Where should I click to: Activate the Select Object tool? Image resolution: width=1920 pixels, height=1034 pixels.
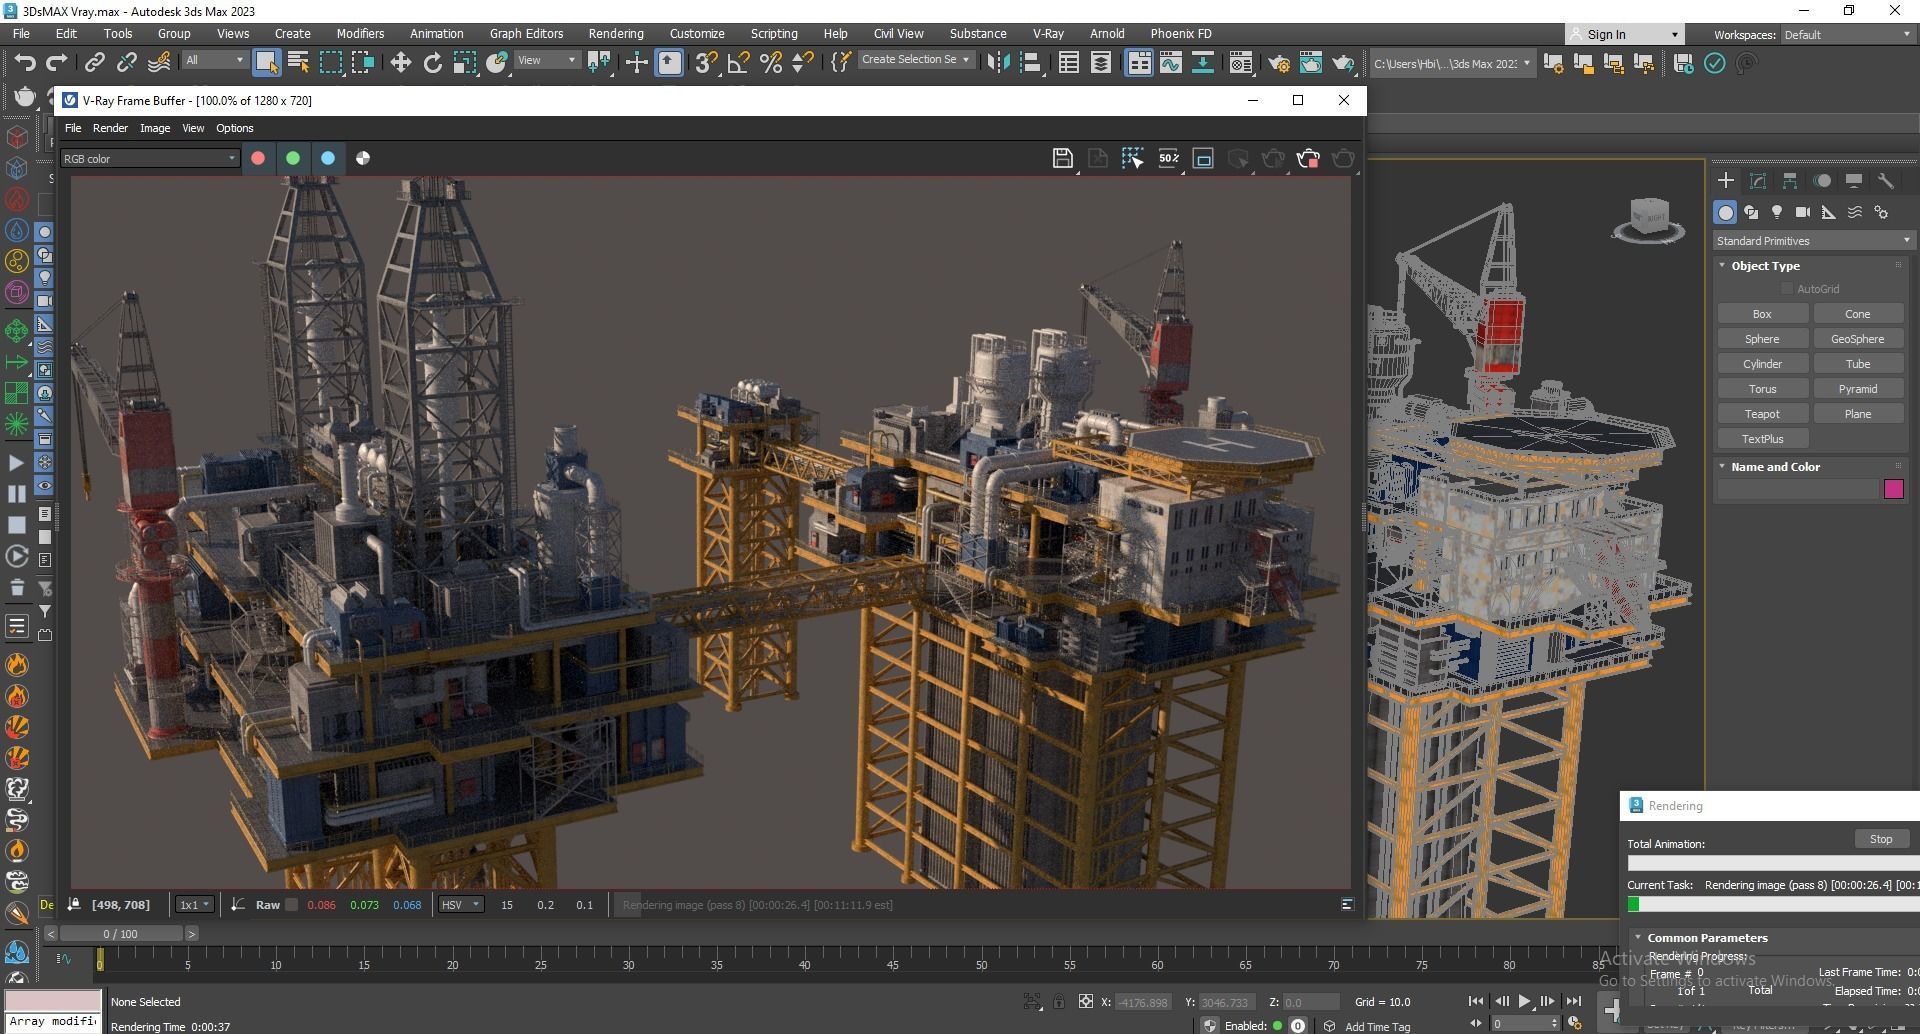pyautogui.click(x=266, y=63)
